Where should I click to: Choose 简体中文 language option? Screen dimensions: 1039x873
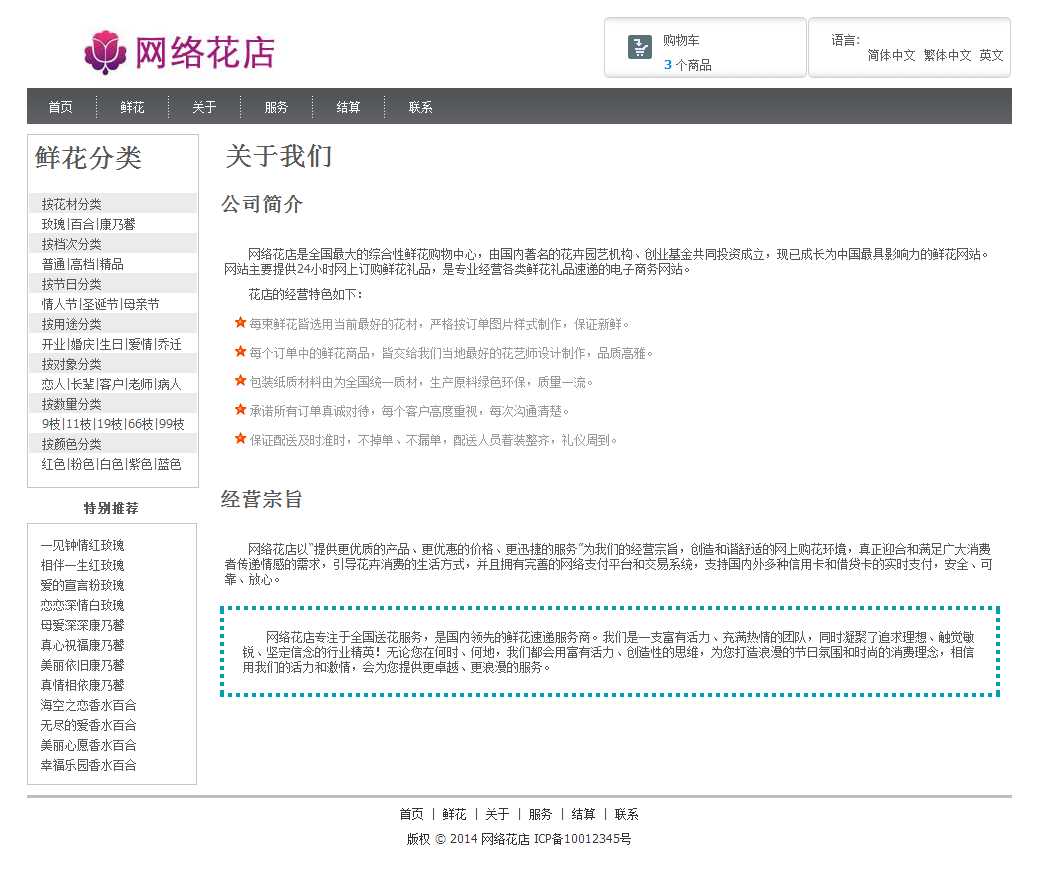click(x=891, y=56)
